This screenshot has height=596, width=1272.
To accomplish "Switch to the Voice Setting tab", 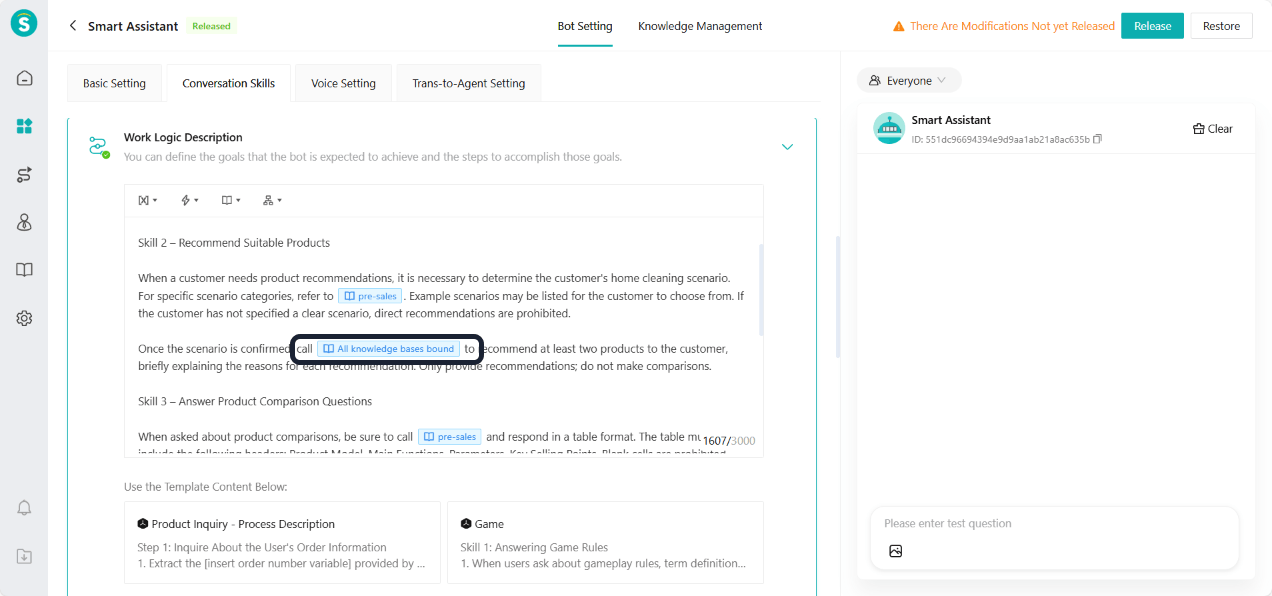I will click(x=343, y=83).
